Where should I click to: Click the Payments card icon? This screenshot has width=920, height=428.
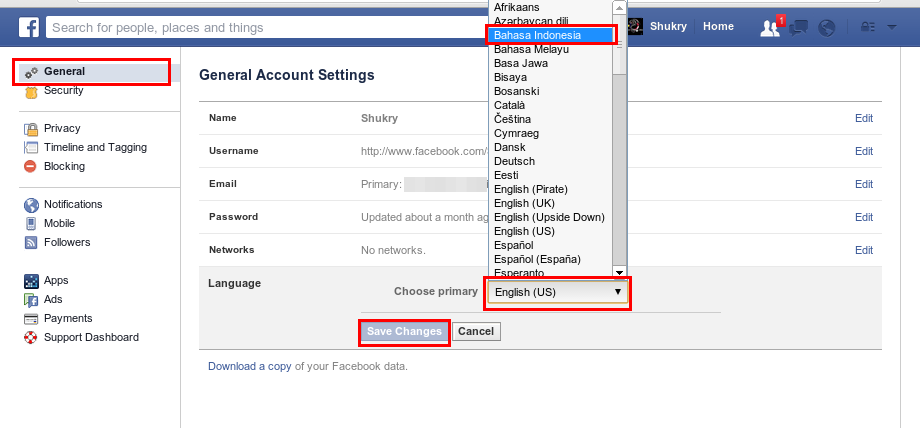(31, 319)
